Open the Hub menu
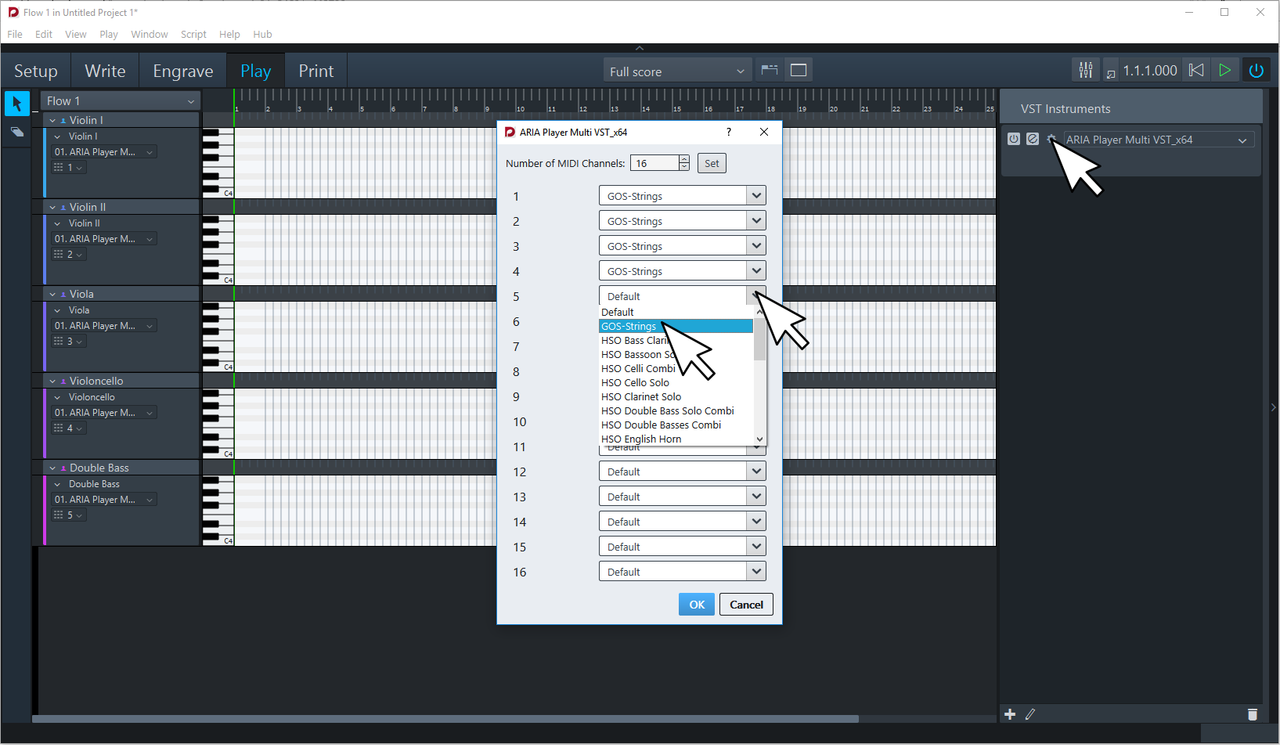The width and height of the screenshot is (1280, 745). pyautogui.click(x=262, y=34)
